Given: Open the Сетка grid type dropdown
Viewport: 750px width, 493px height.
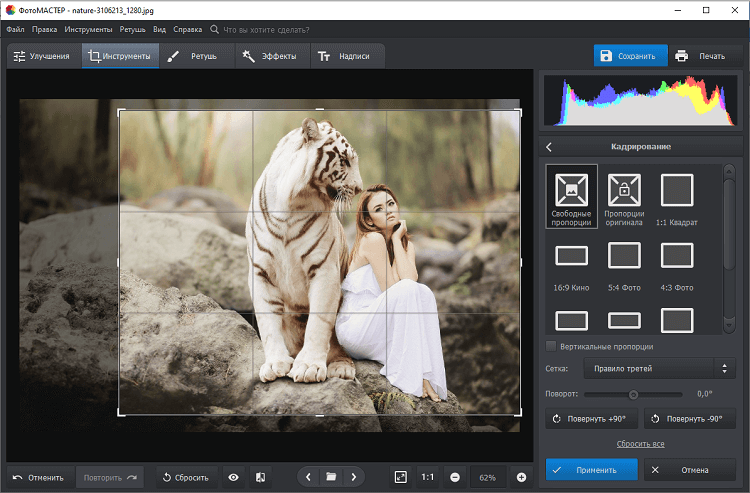Looking at the screenshot, I should coord(659,369).
